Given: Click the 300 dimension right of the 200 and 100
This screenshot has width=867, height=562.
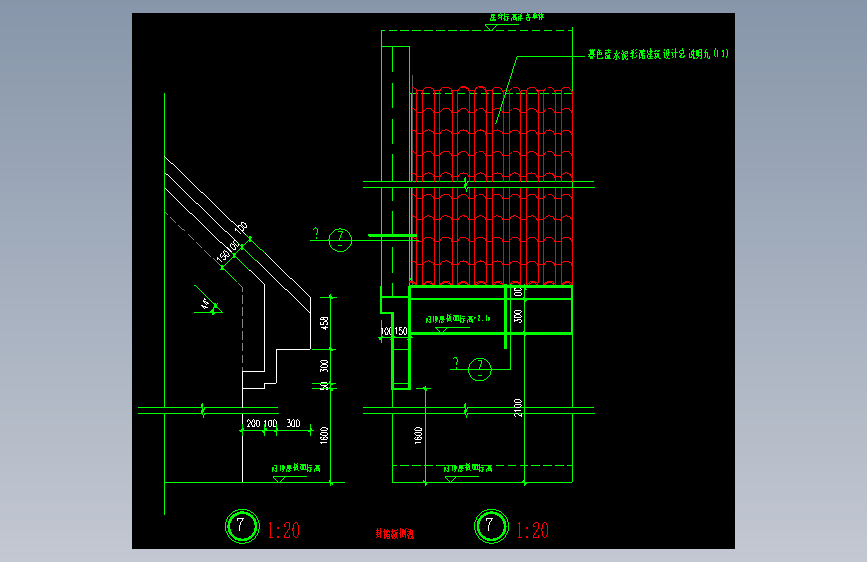Looking at the screenshot, I should [294, 423].
